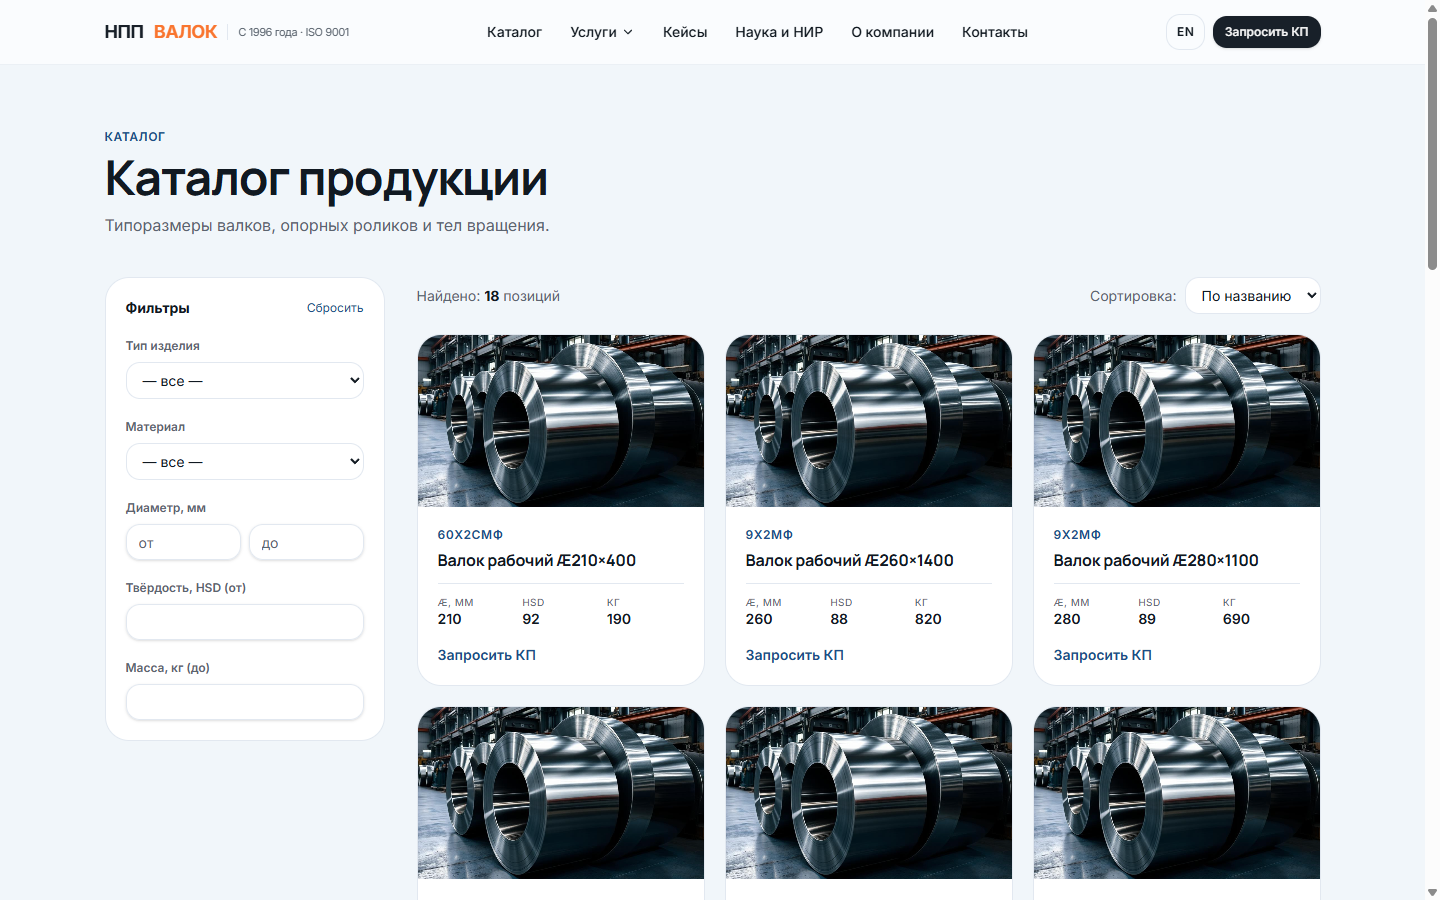The image size is (1440, 900).
Task: Click the Фильтры panel heading
Action: pos(158,308)
